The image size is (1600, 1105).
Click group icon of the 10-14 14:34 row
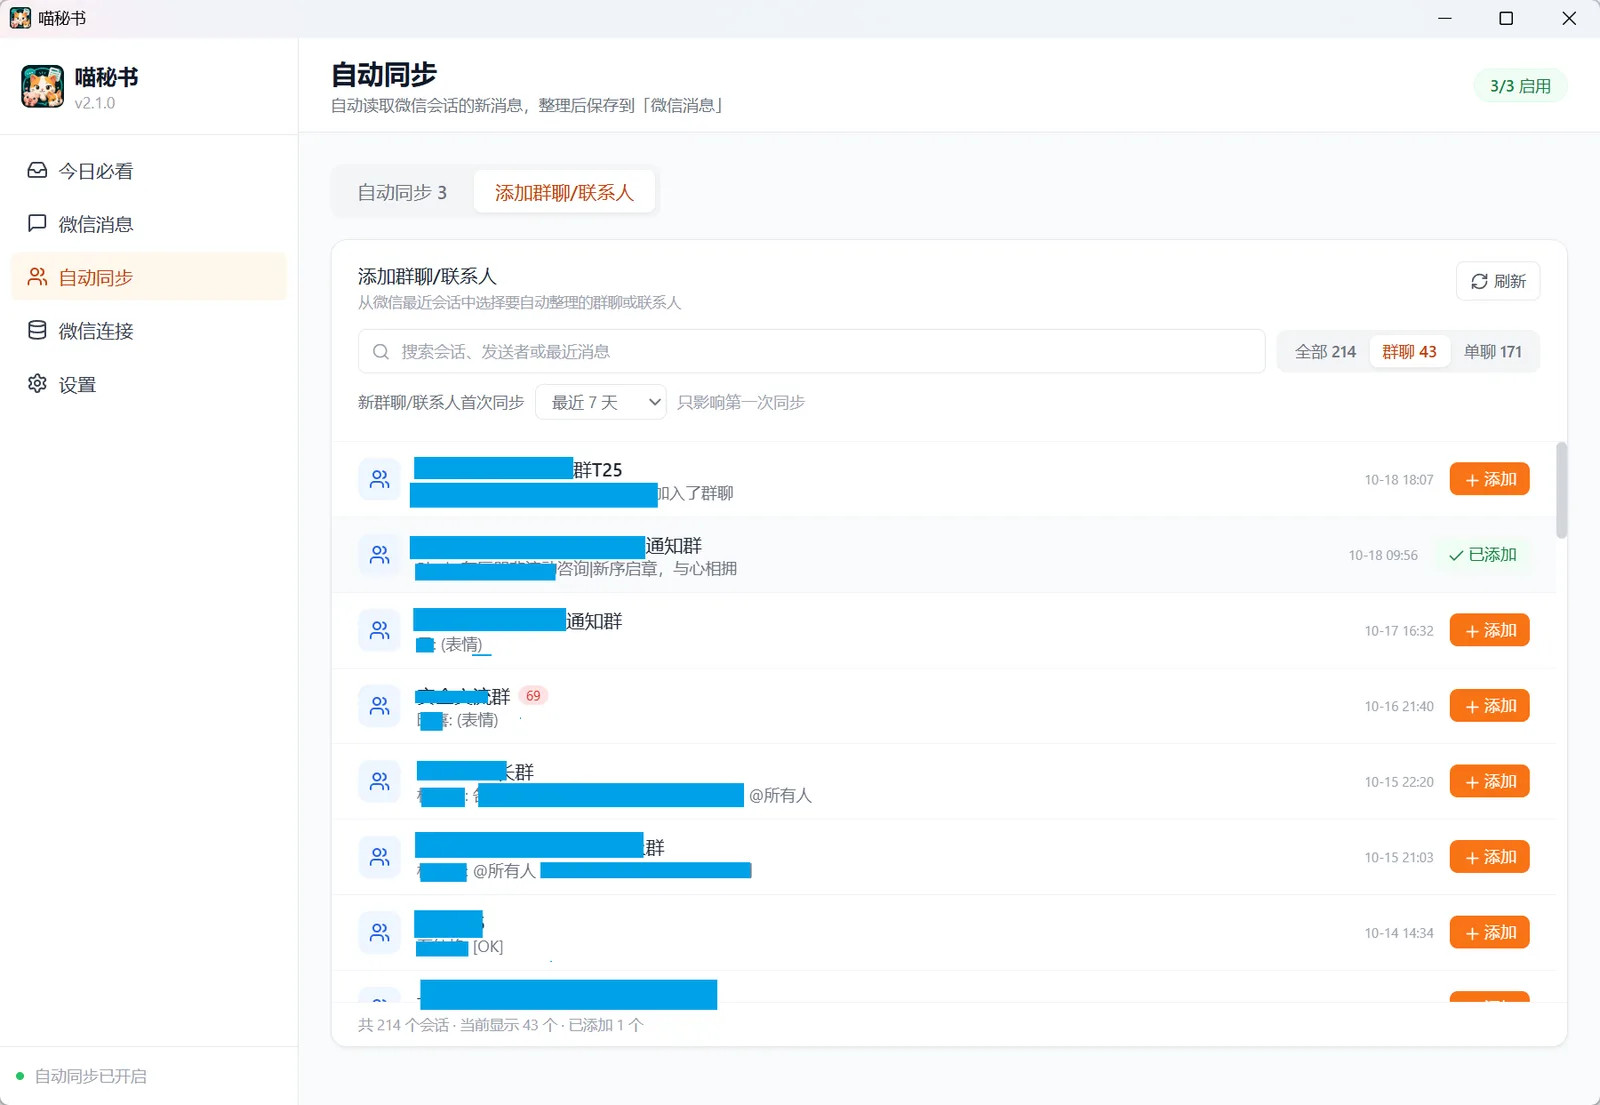point(380,933)
